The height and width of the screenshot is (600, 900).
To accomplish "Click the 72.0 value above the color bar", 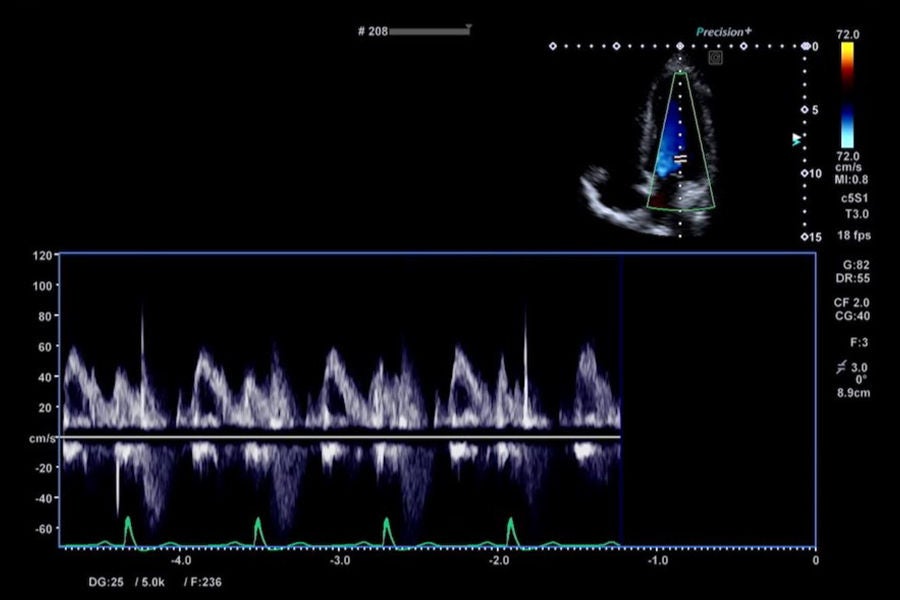I will [848, 34].
